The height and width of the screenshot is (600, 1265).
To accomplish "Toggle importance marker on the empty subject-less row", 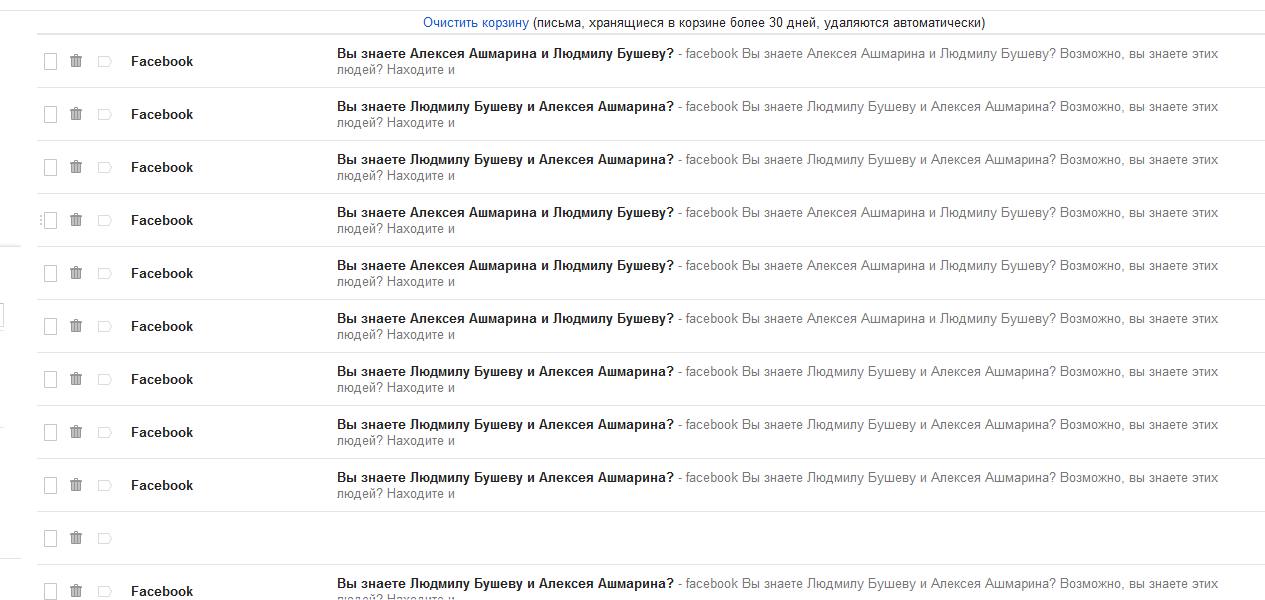I will [104, 538].
